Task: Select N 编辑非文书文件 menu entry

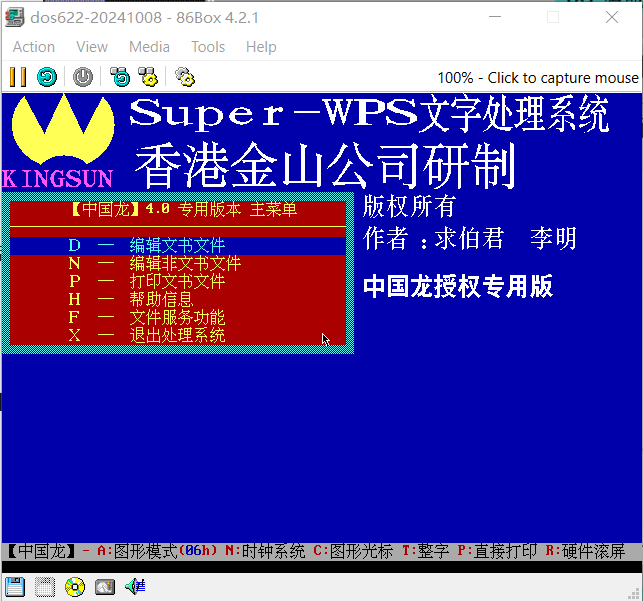Action: tap(178, 264)
